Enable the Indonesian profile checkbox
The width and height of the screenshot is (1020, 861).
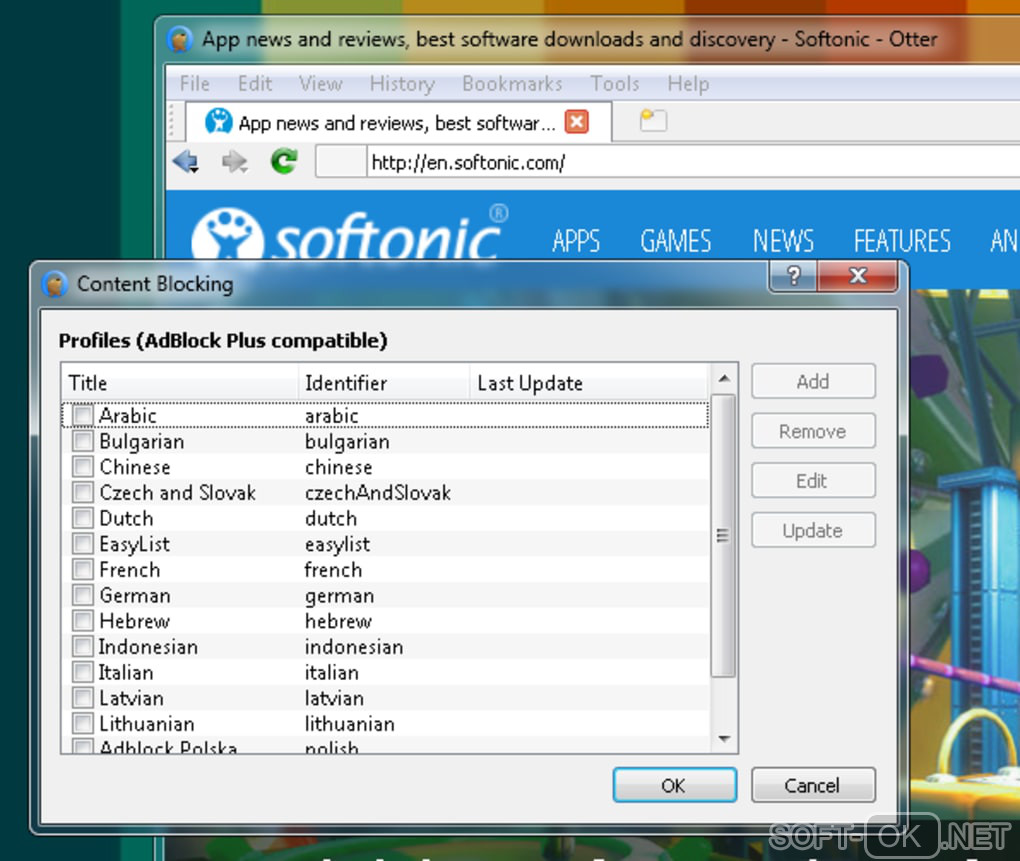coord(83,646)
